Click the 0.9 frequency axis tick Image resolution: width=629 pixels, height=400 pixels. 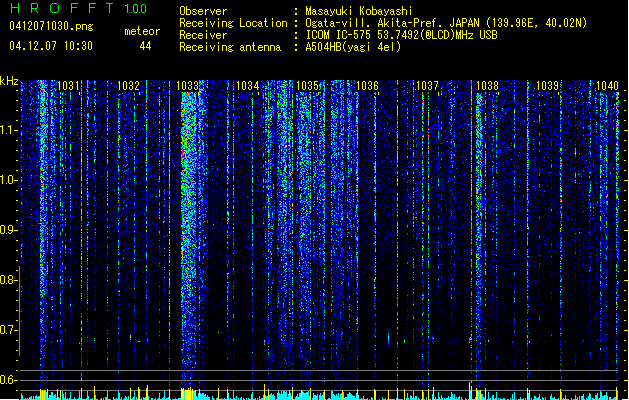pyautogui.click(x=9, y=230)
